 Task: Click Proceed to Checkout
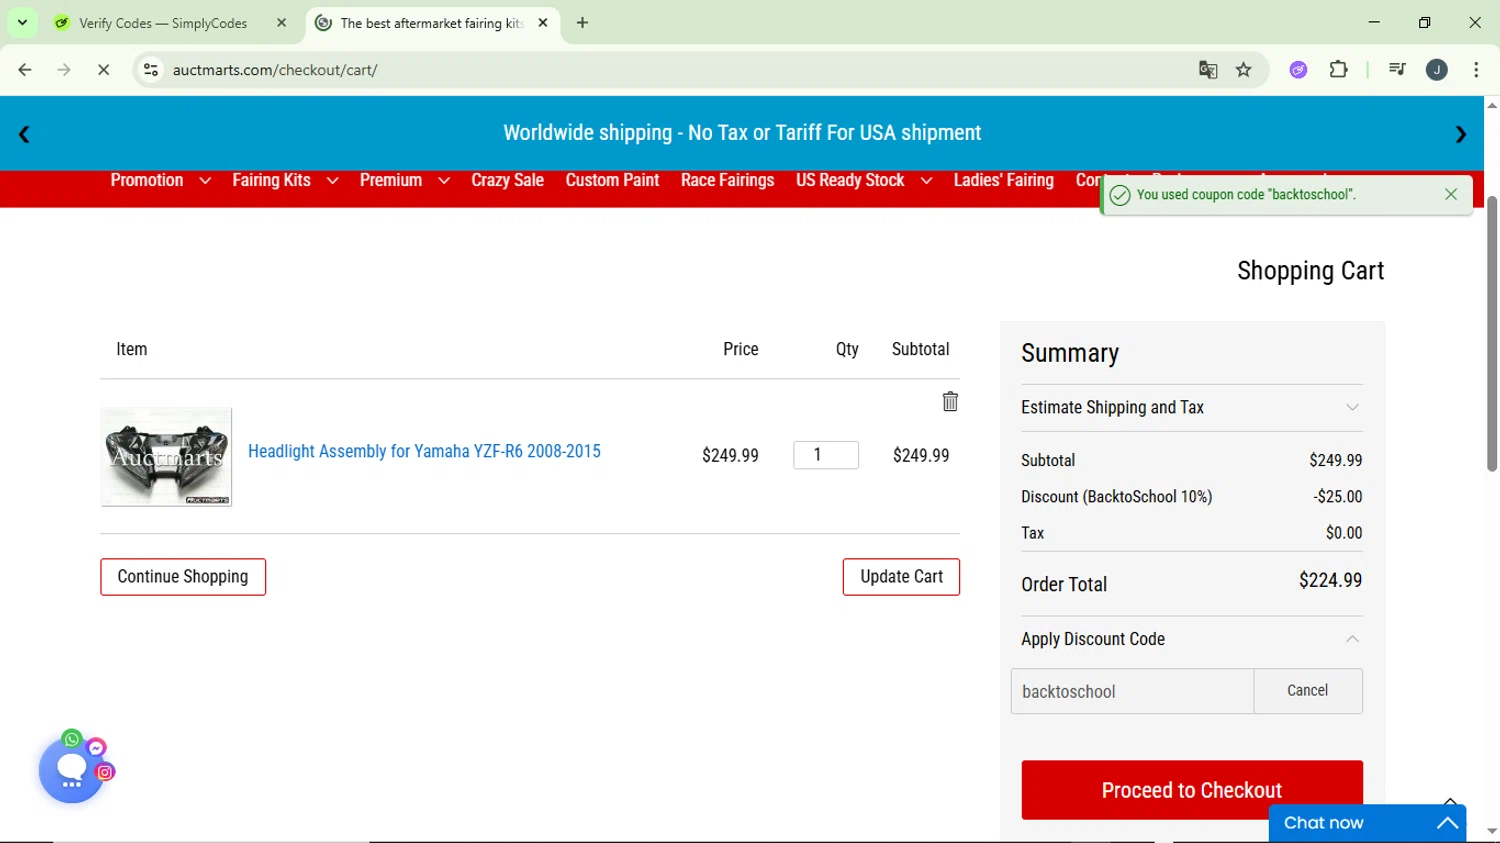pos(1191,790)
